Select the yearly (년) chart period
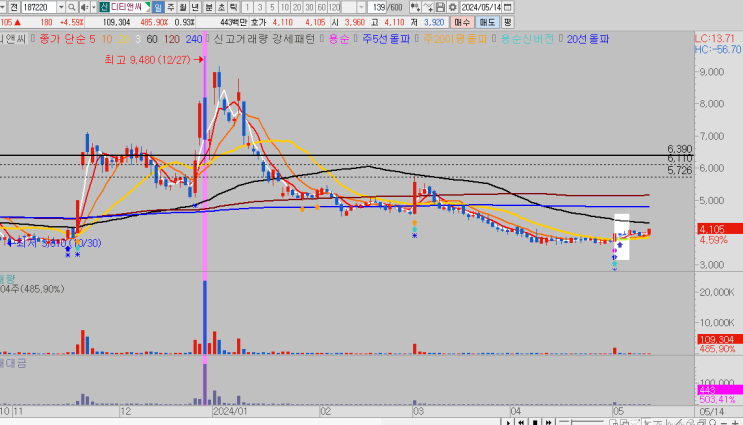Screen dimensions: 743x425 click(195, 7)
